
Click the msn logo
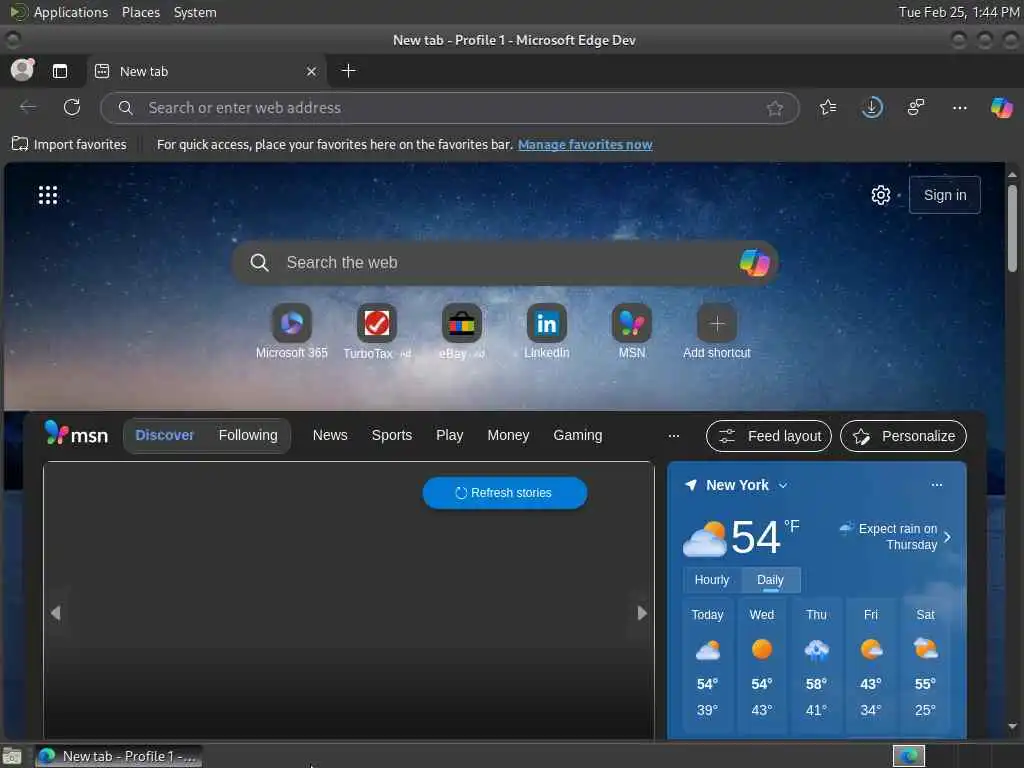tap(76, 434)
